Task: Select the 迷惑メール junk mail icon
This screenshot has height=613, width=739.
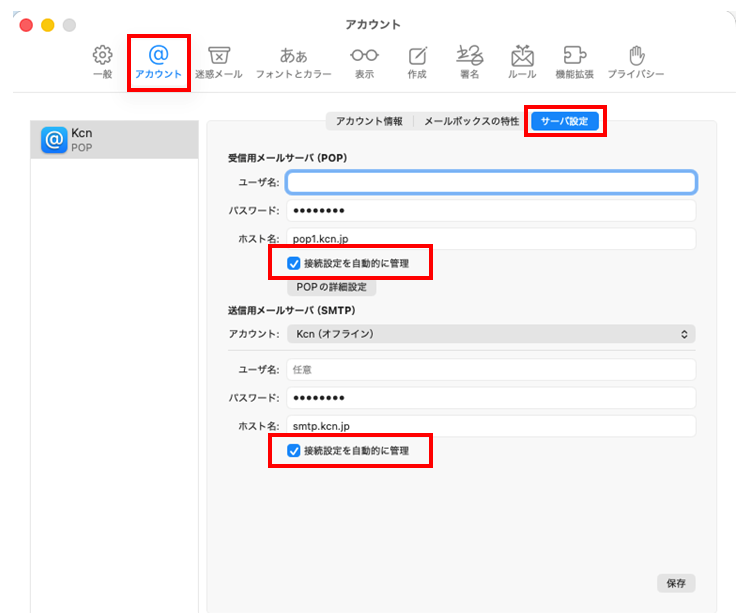Action: tap(219, 62)
